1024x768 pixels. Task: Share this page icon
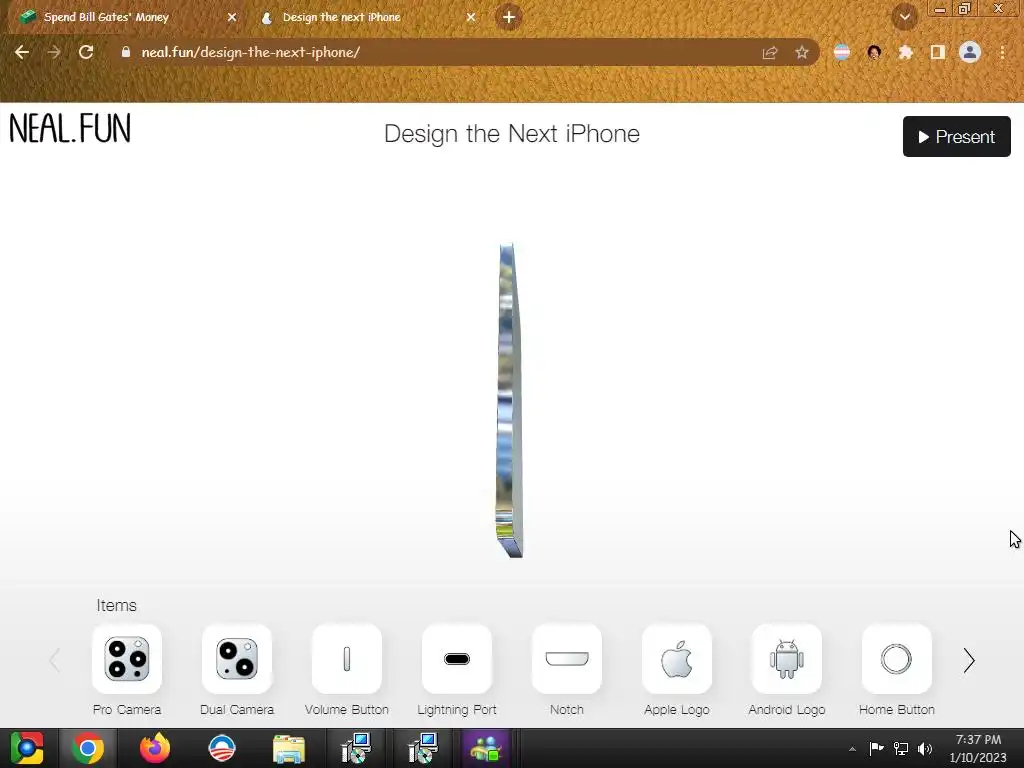pyautogui.click(x=770, y=53)
